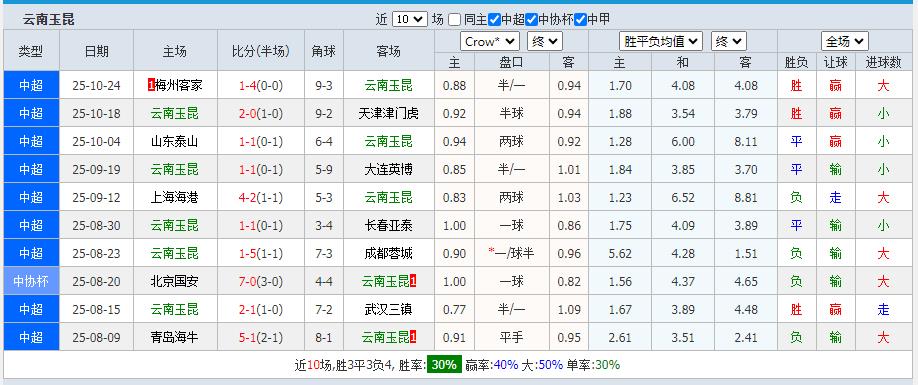
Task: Click 青岛海牛 home team name
Action: [174, 338]
